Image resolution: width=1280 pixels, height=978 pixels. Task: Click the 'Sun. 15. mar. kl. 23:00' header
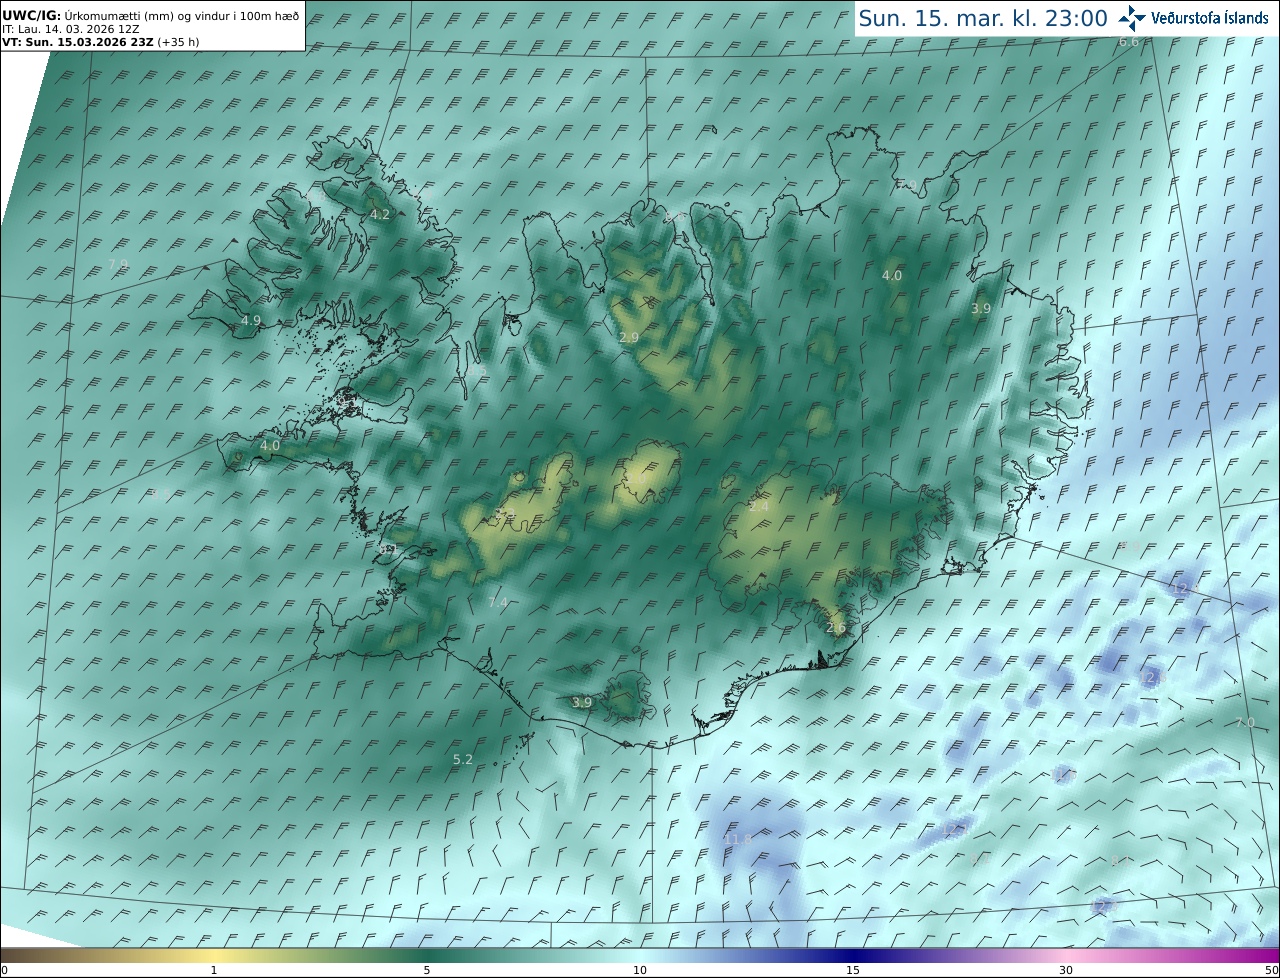point(982,18)
